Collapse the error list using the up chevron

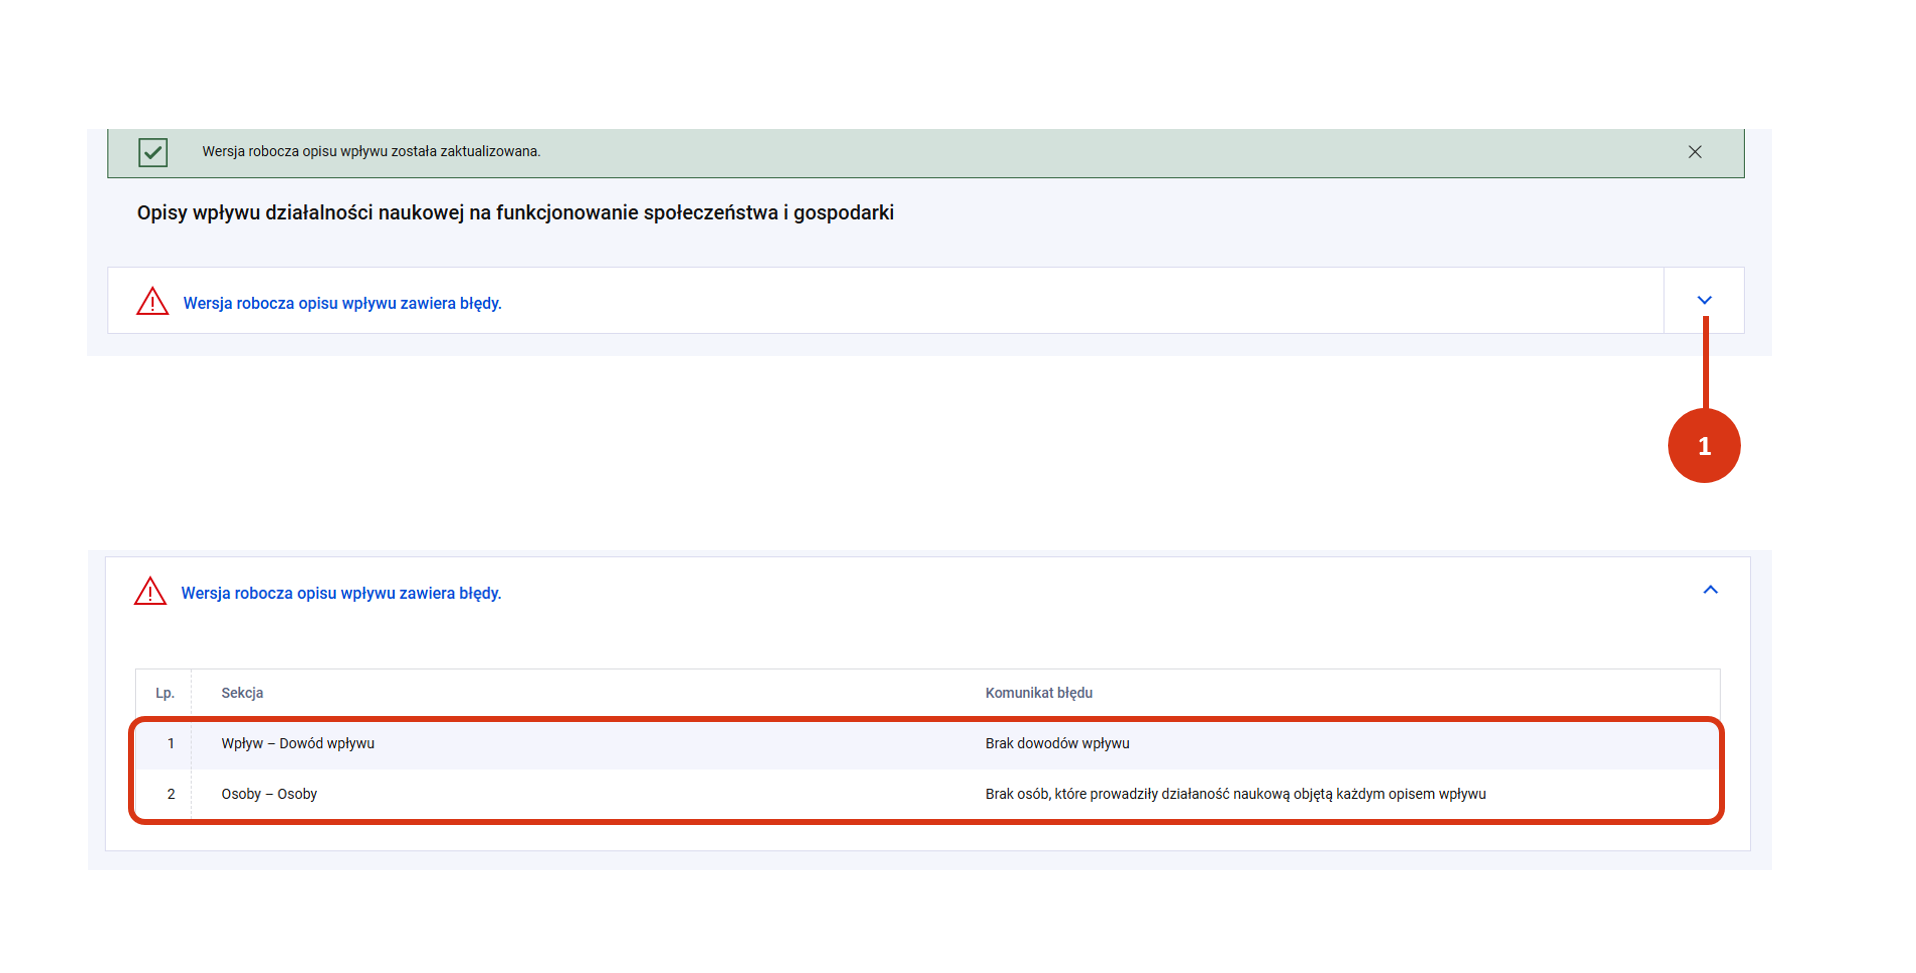tap(1710, 590)
